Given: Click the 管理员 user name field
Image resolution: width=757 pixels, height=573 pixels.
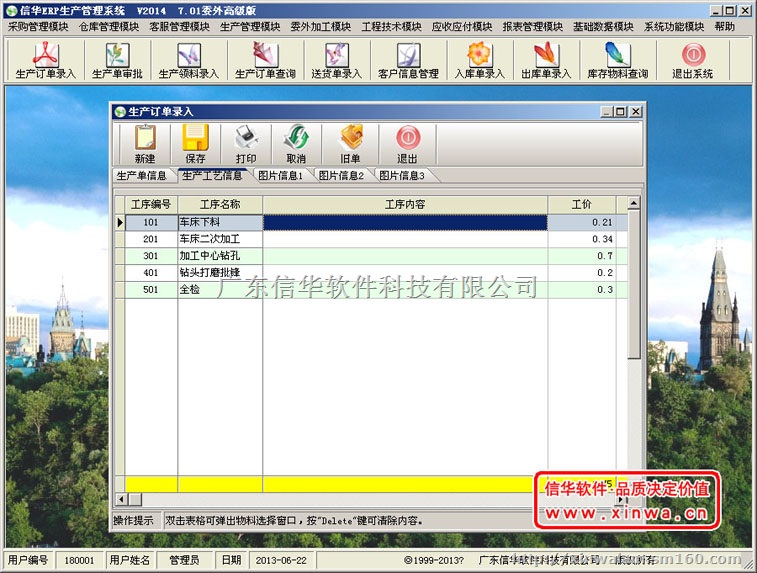Looking at the screenshot, I should click(x=184, y=560).
